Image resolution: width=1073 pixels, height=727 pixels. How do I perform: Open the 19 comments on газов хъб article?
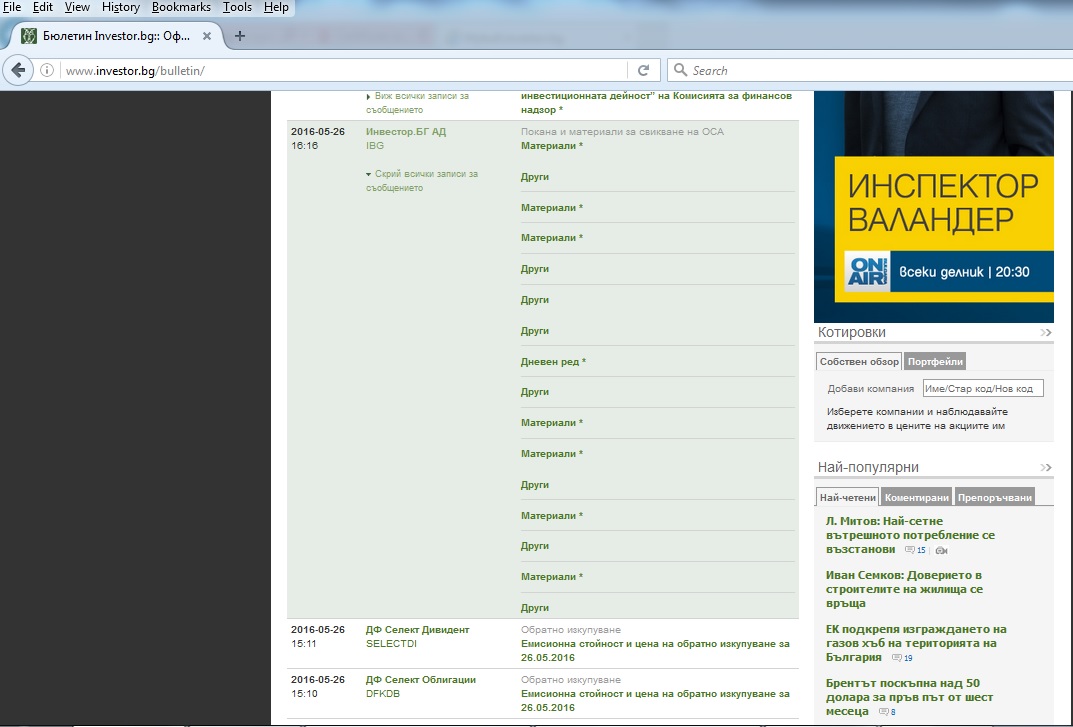click(x=903, y=658)
